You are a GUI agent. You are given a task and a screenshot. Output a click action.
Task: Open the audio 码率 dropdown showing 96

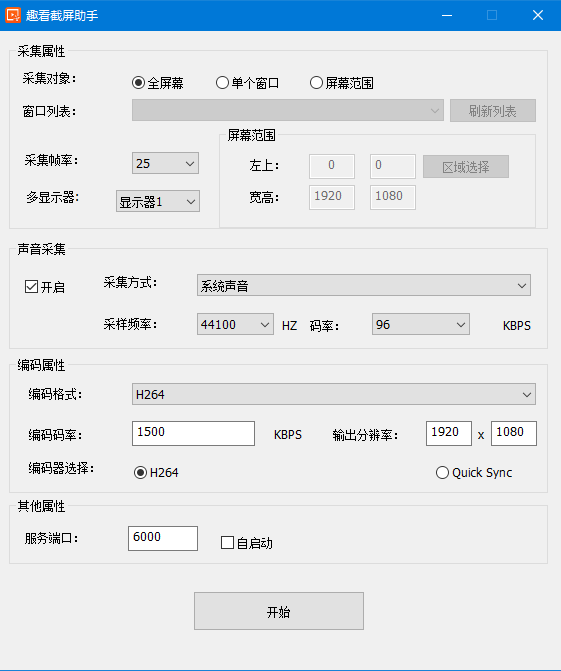click(421, 324)
